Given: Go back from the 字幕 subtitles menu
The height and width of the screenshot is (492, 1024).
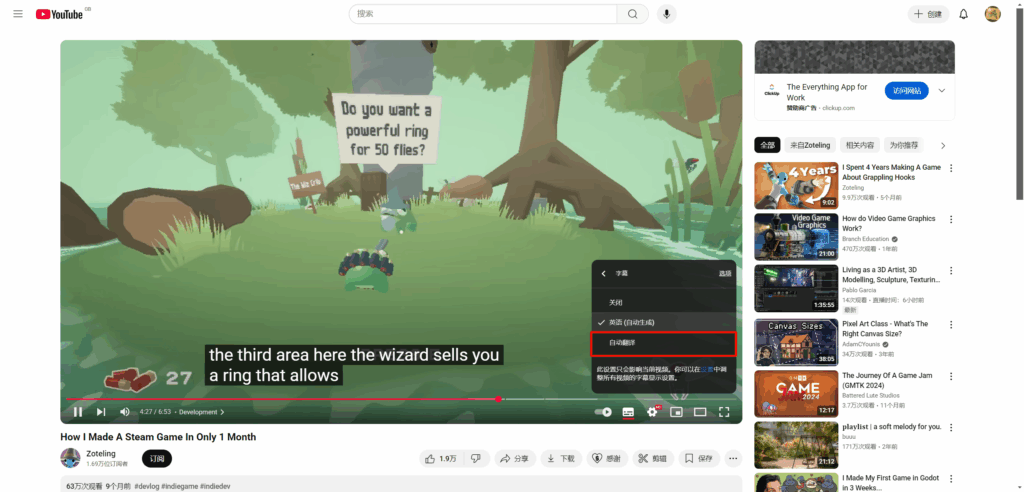Looking at the screenshot, I should pos(603,274).
